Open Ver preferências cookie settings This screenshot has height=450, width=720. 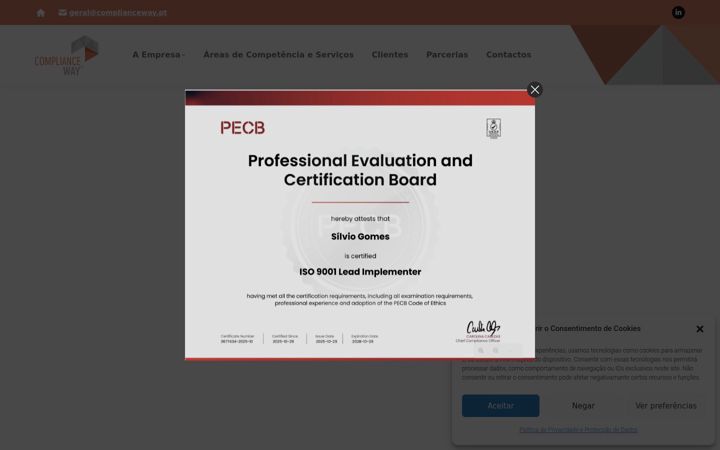pyautogui.click(x=666, y=405)
